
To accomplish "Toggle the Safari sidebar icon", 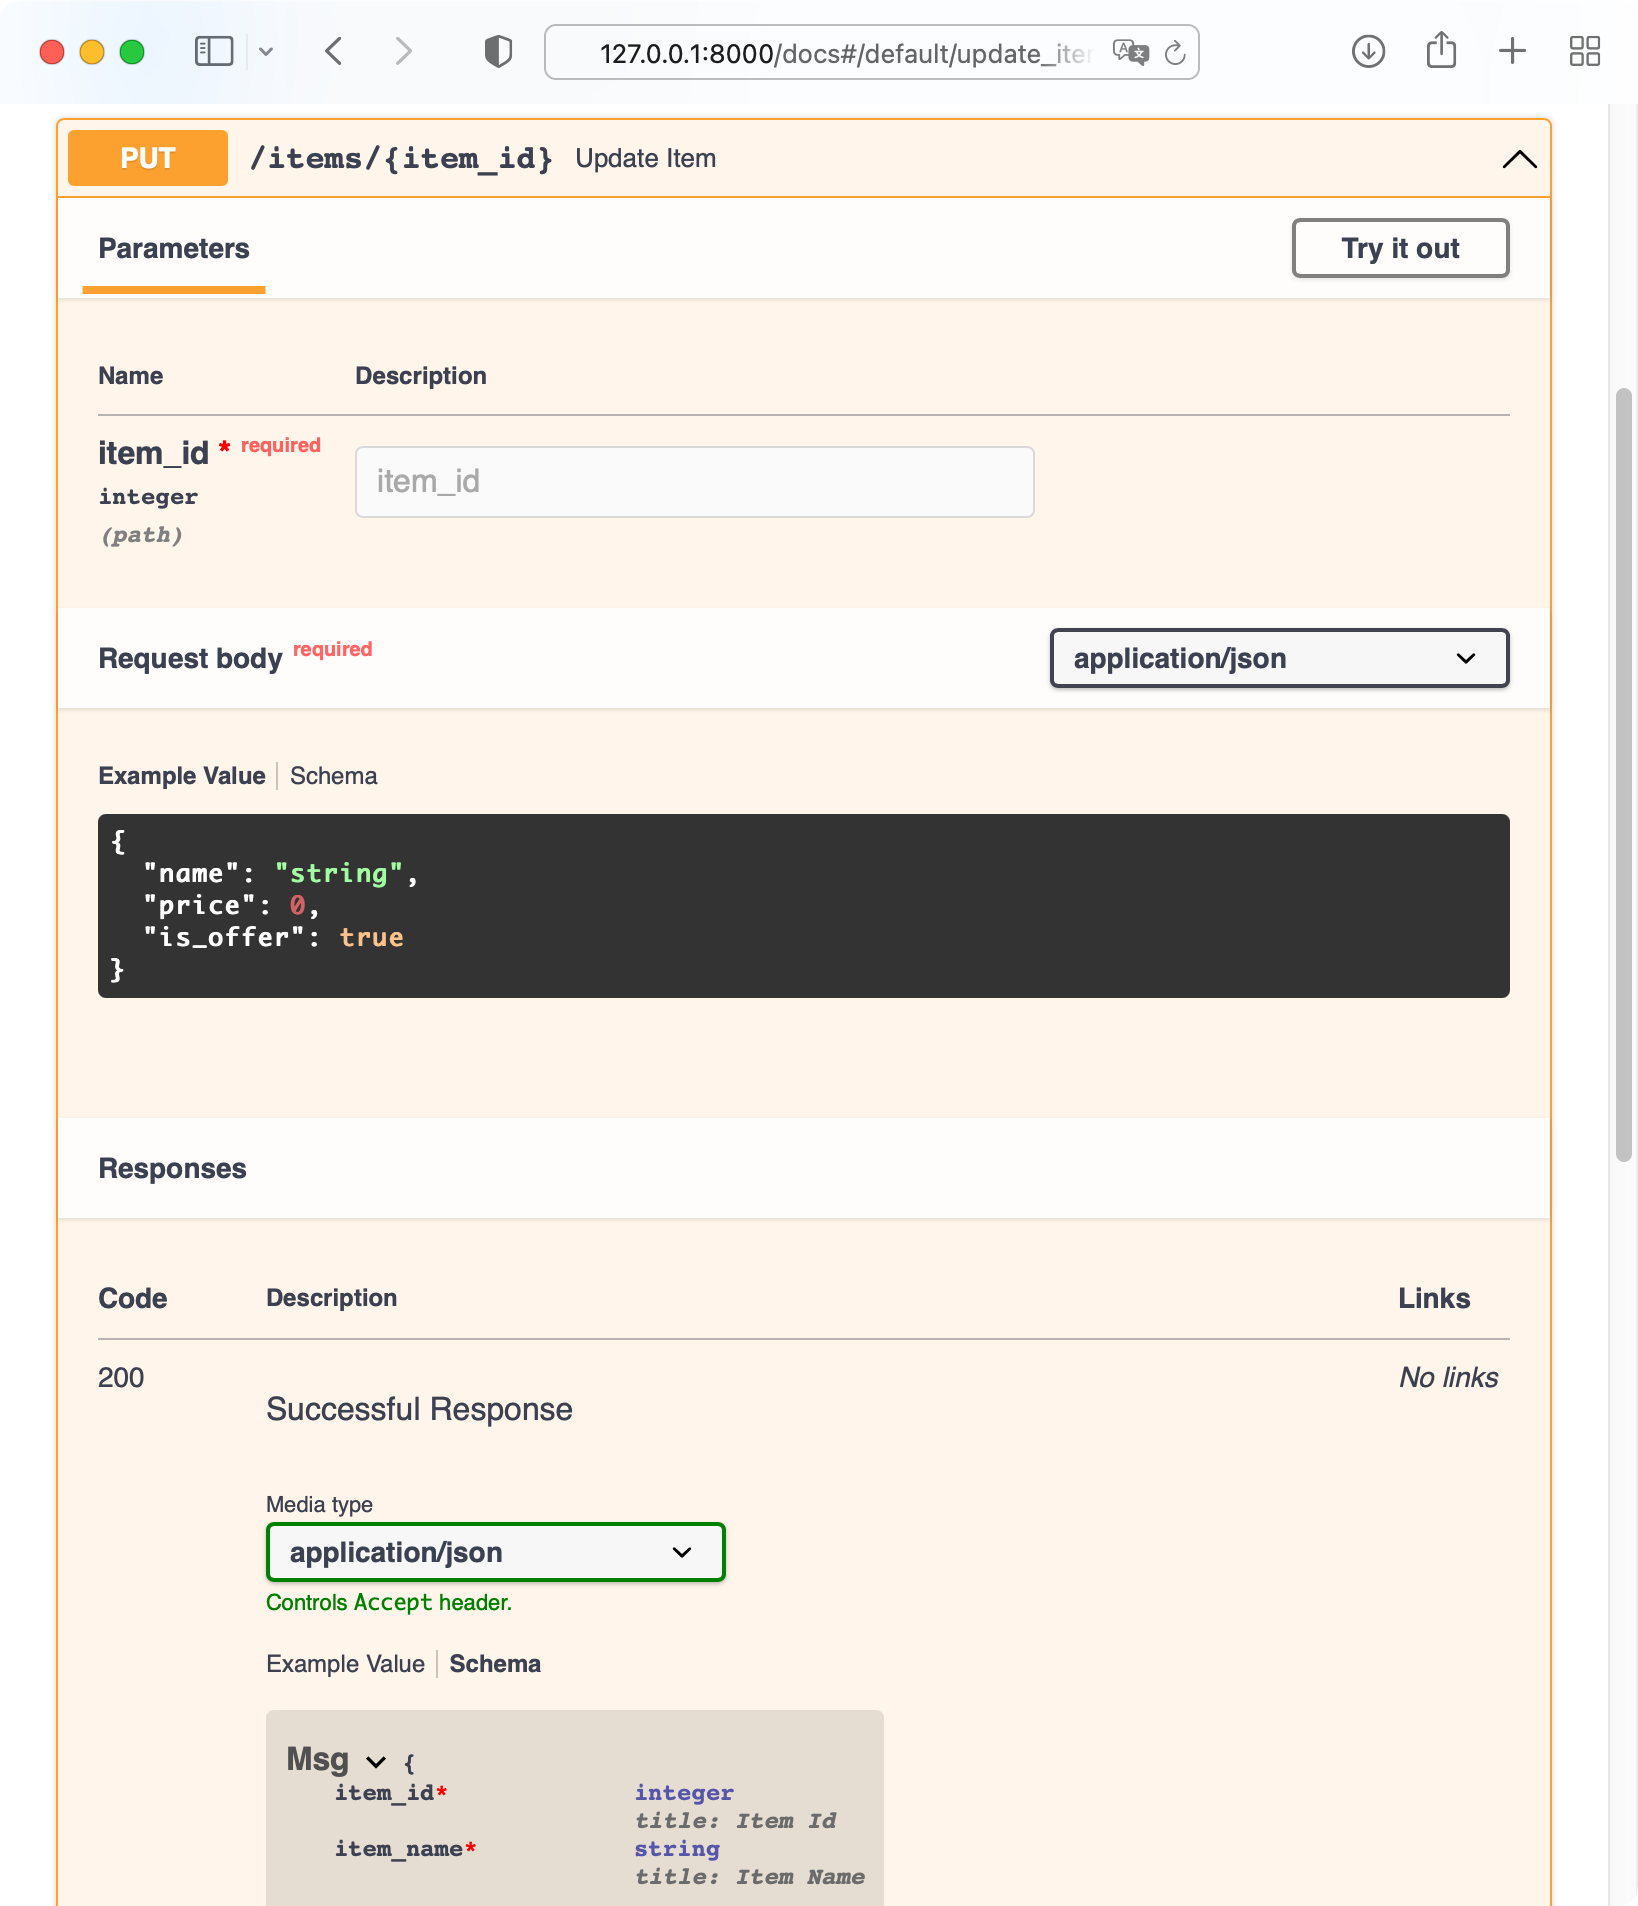I will tap(213, 51).
